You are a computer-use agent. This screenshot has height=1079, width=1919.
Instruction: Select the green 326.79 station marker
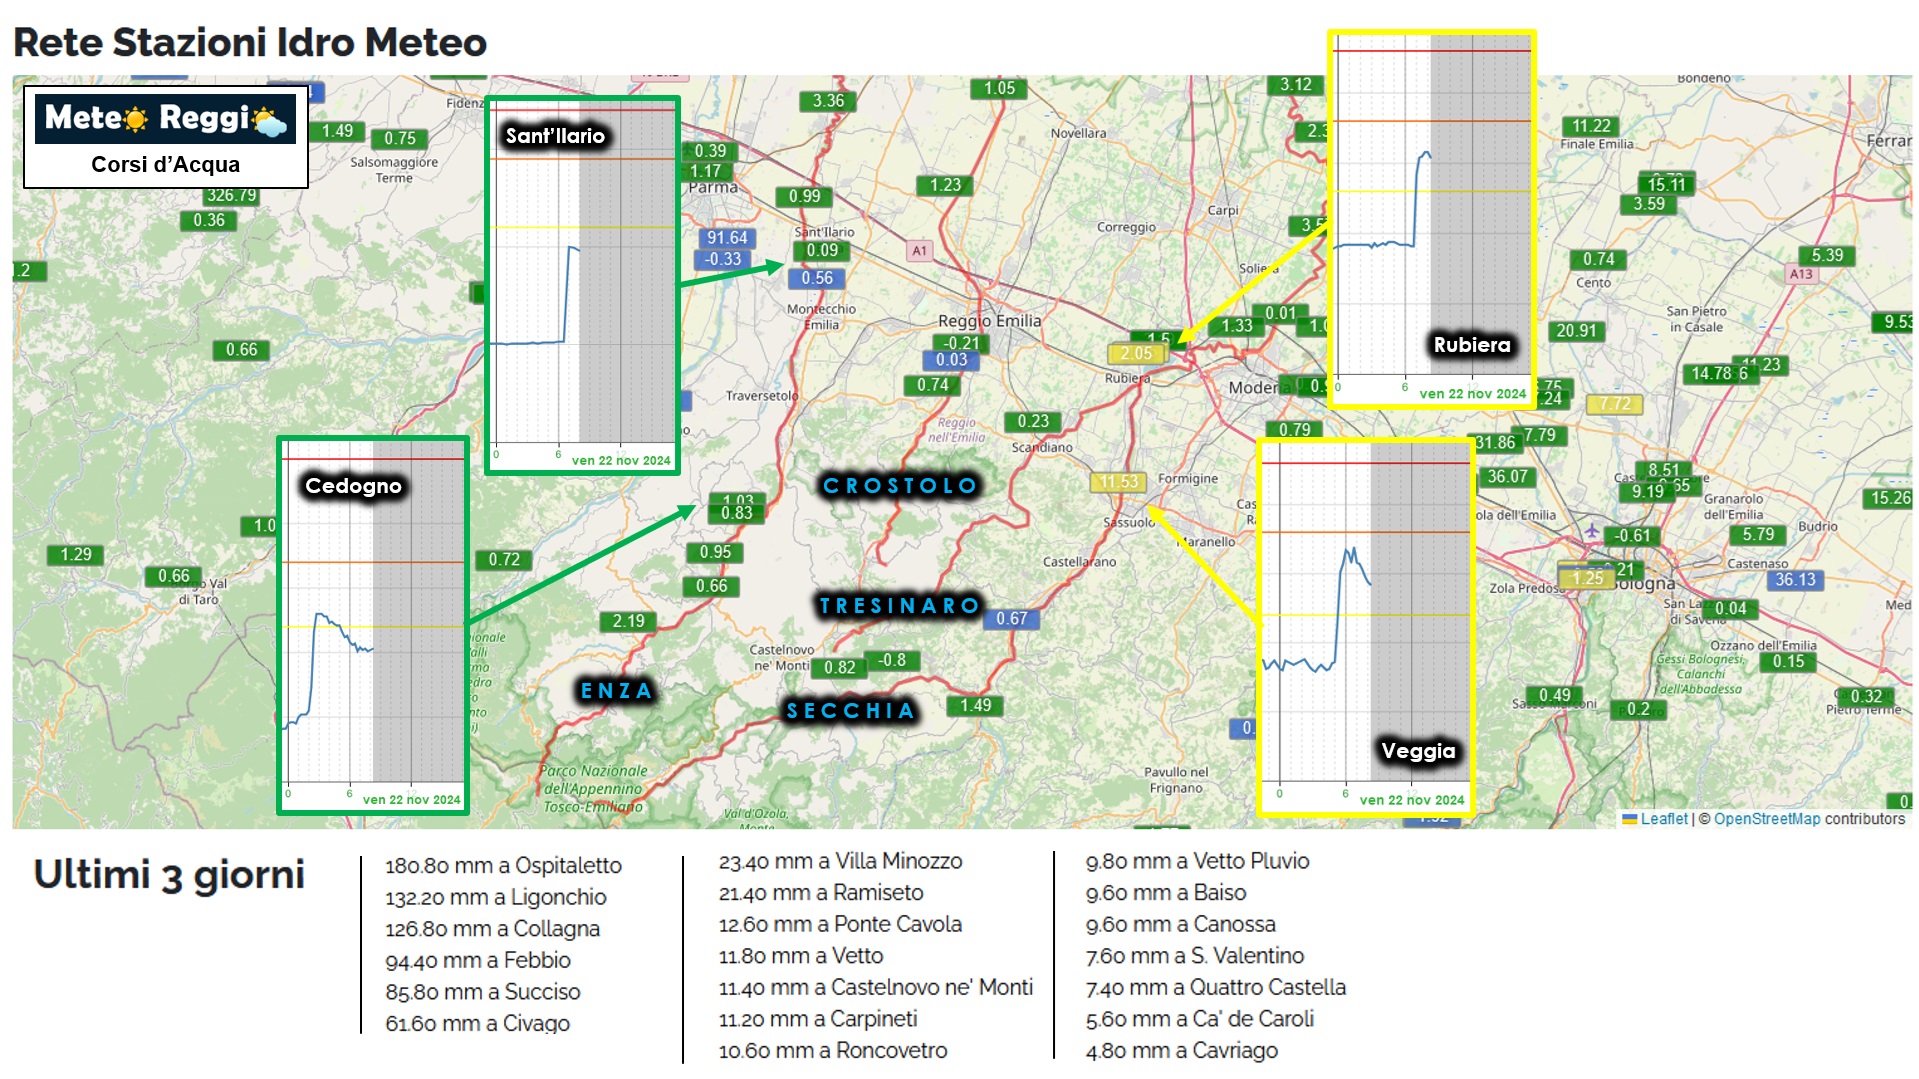tap(231, 196)
